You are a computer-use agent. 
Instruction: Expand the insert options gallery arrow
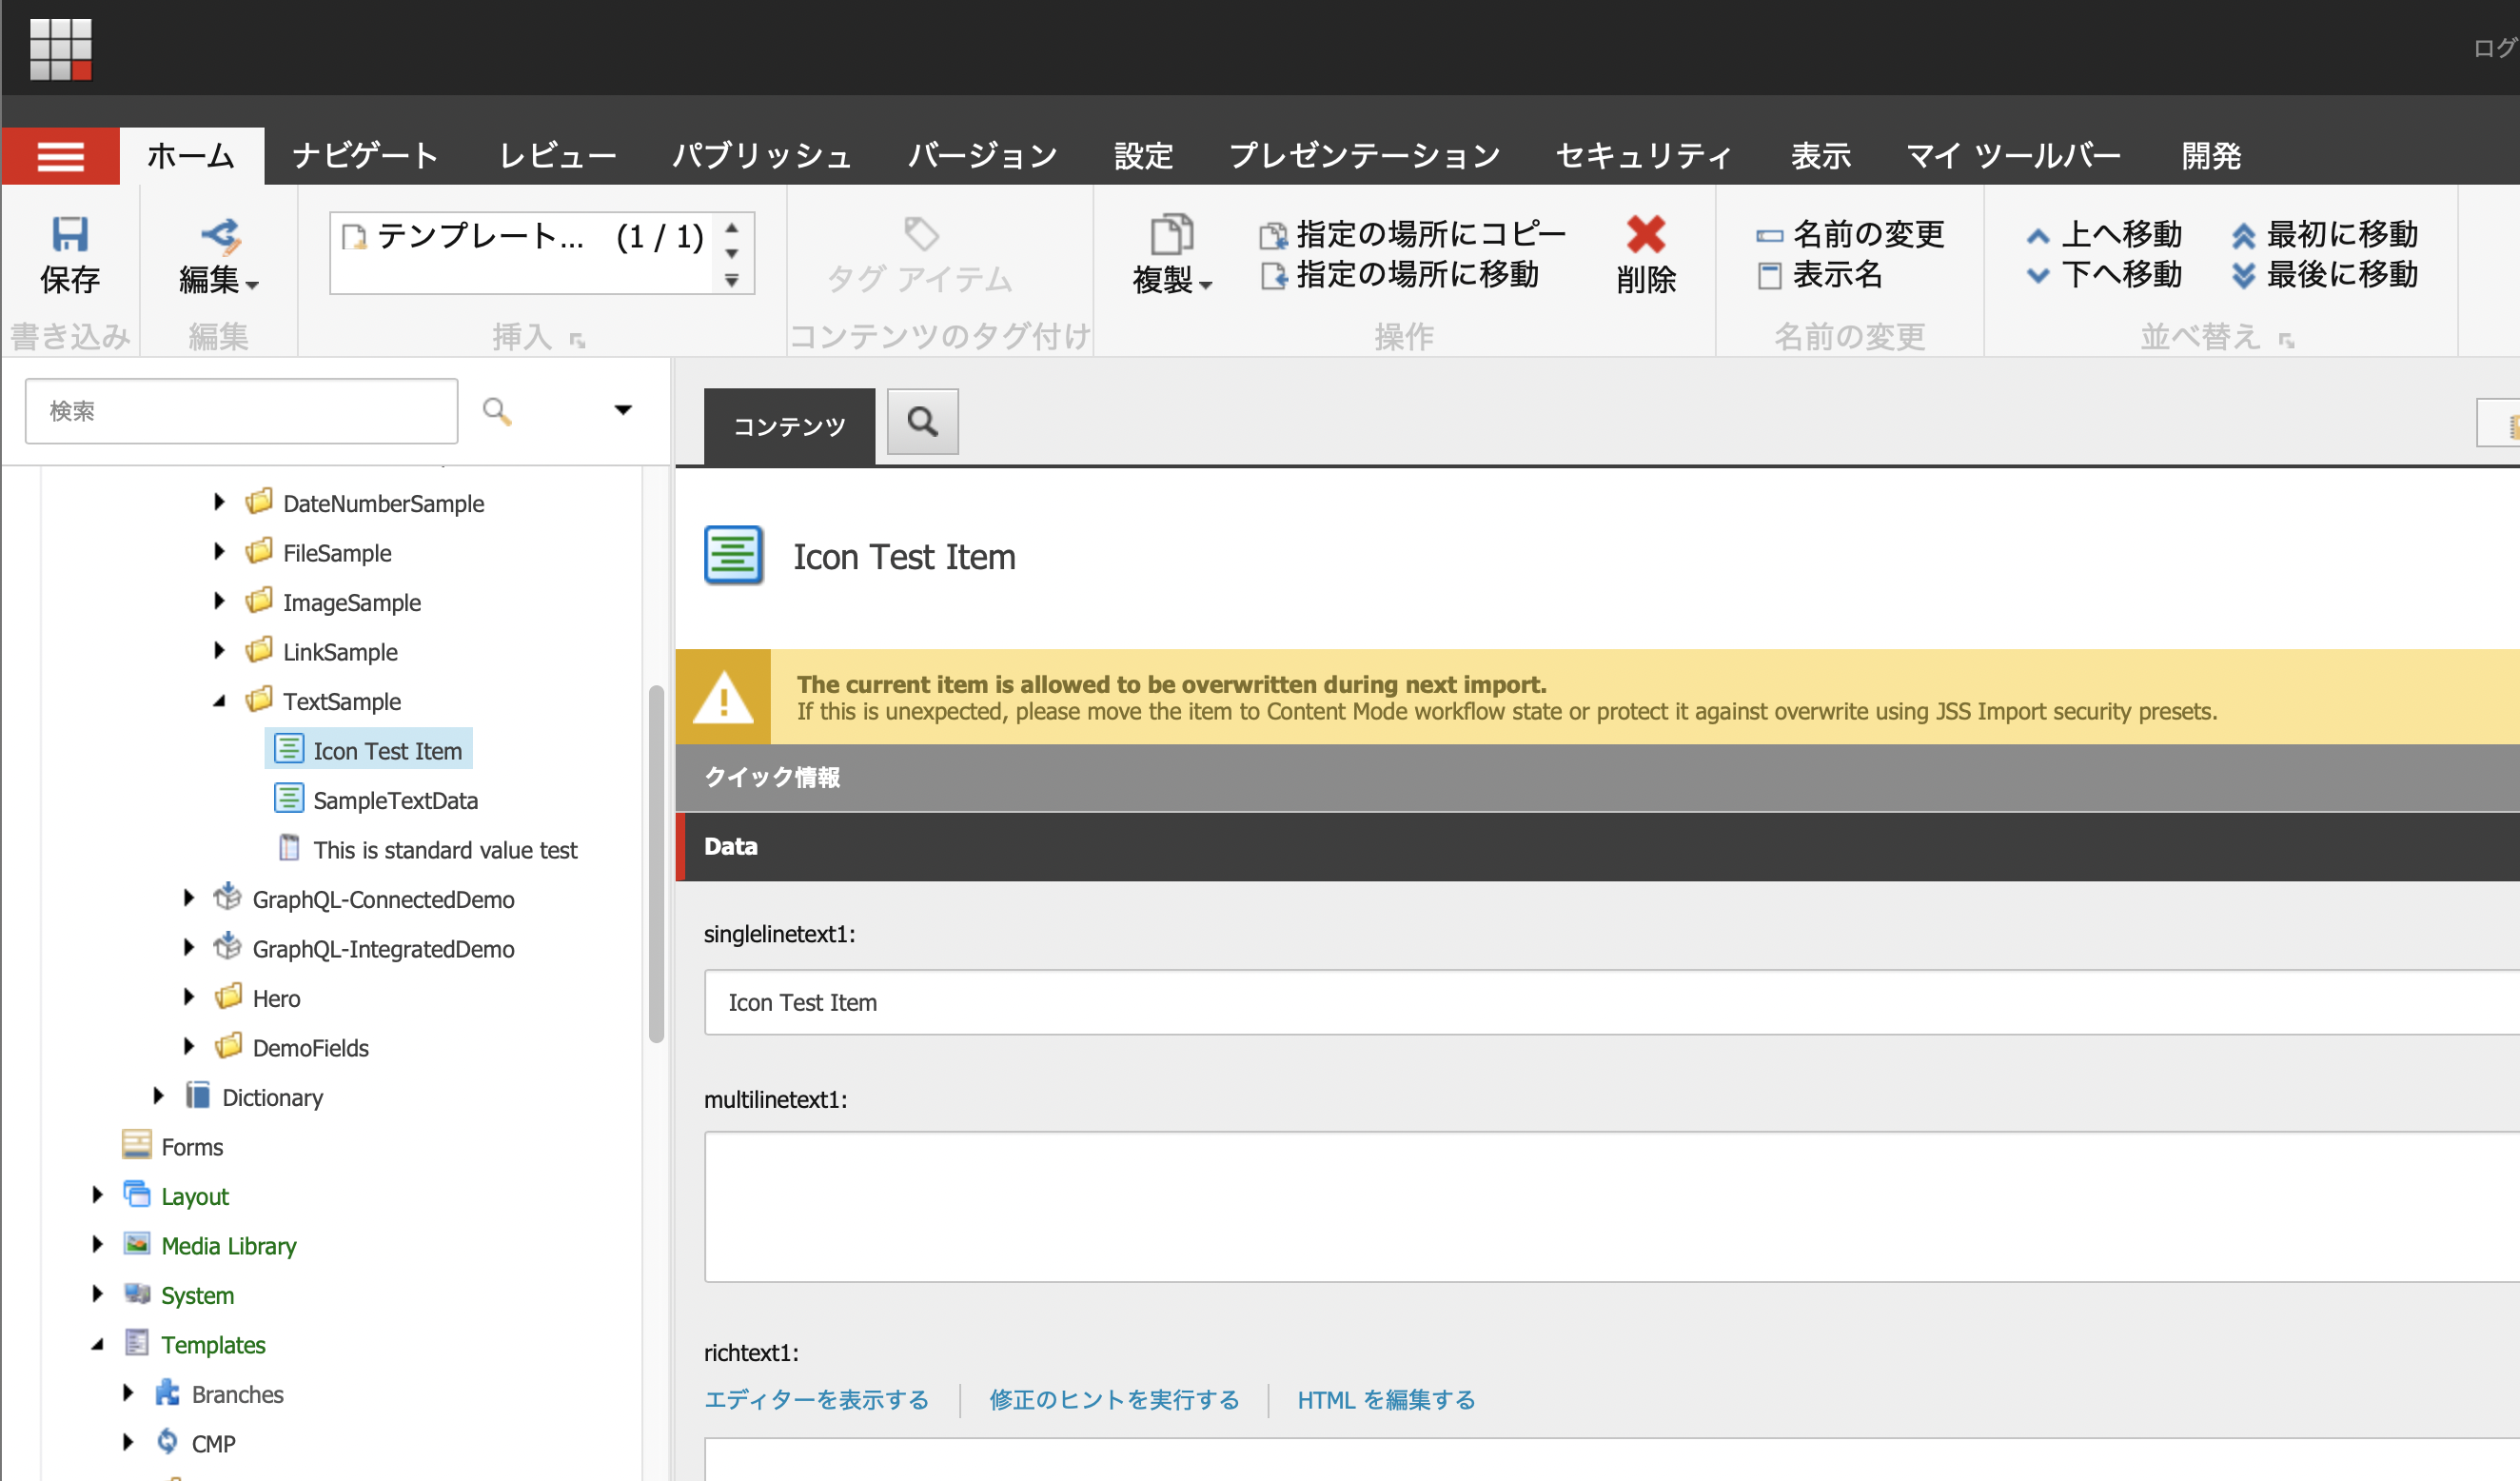(x=732, y=281)
